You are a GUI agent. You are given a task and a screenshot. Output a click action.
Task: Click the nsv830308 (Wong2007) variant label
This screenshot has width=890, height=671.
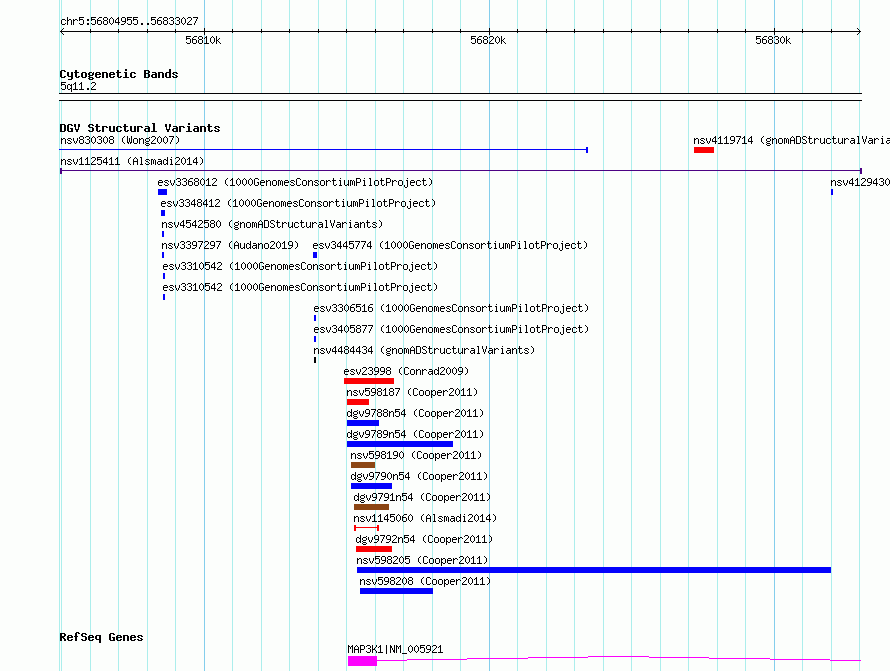click(120, 140)
